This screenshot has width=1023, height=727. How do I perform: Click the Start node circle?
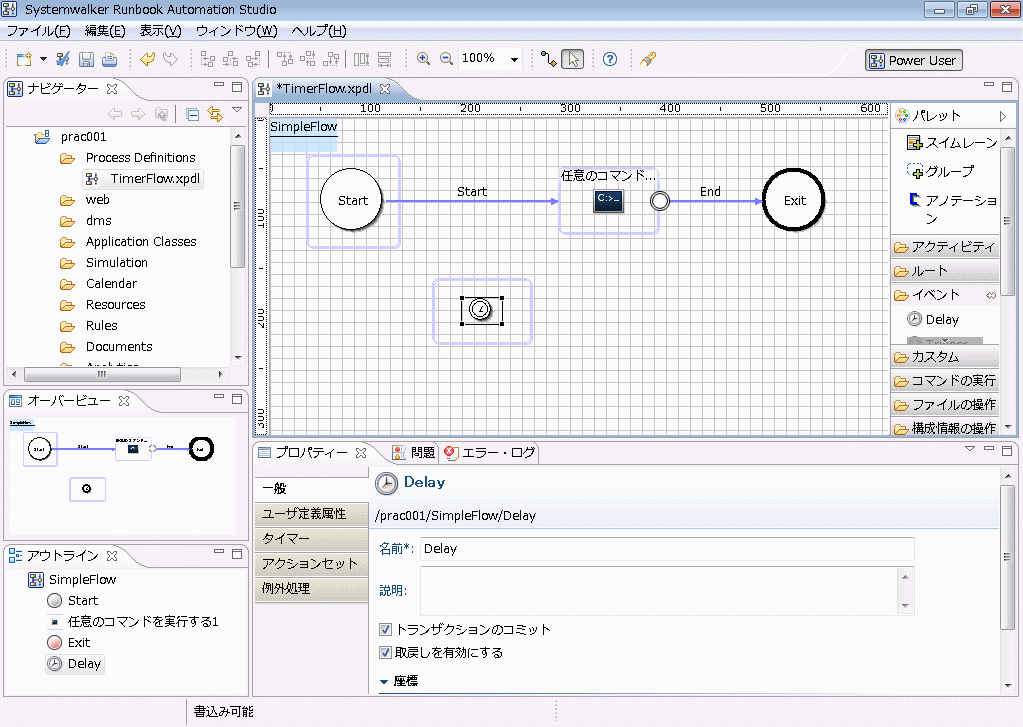tap(352, 200)
